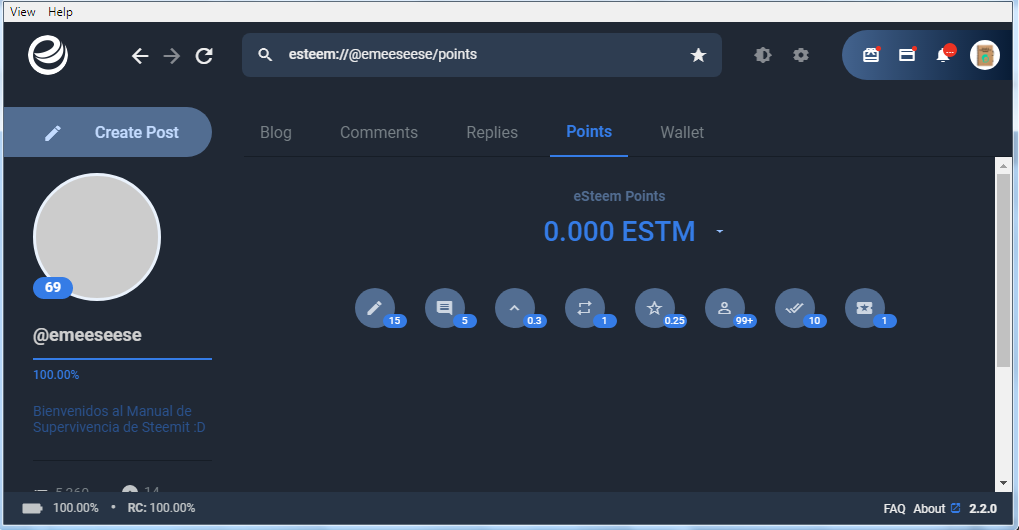Open the FAQ link
1019x530 pixels.
coord(894,509)
